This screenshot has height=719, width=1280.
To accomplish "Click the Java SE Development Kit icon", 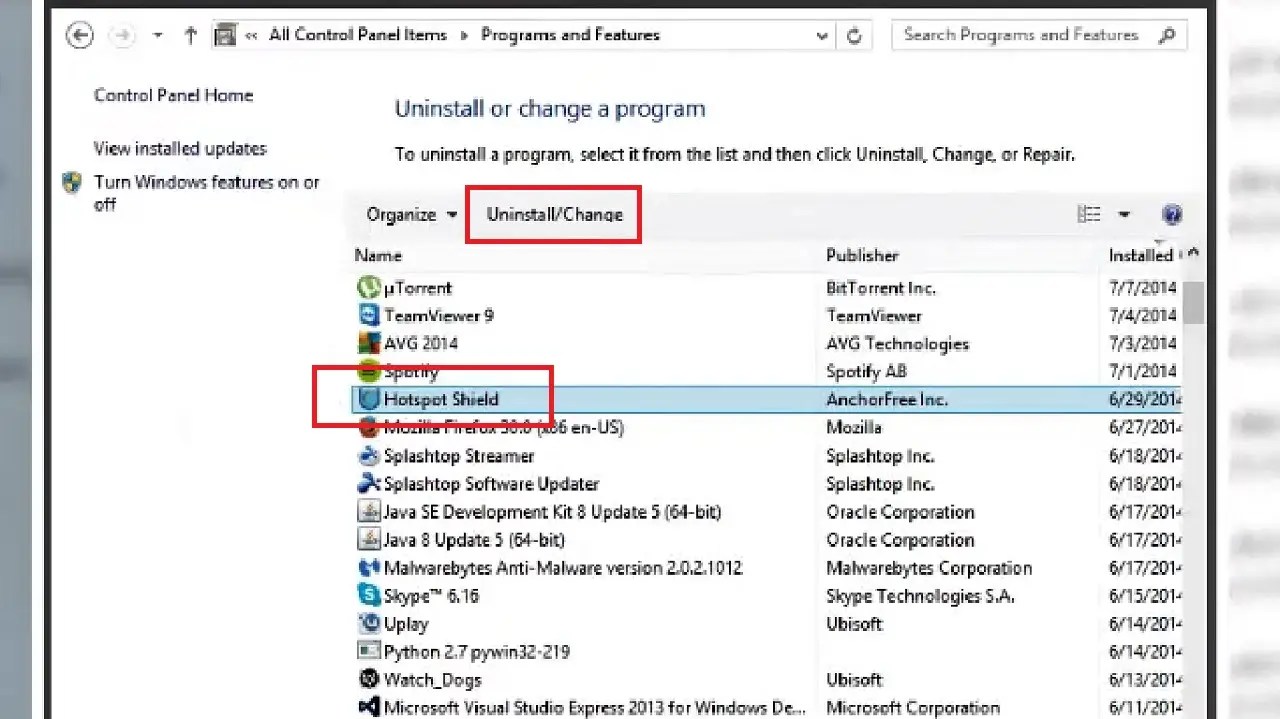I will pyautogui.click(x=368, y=512).
